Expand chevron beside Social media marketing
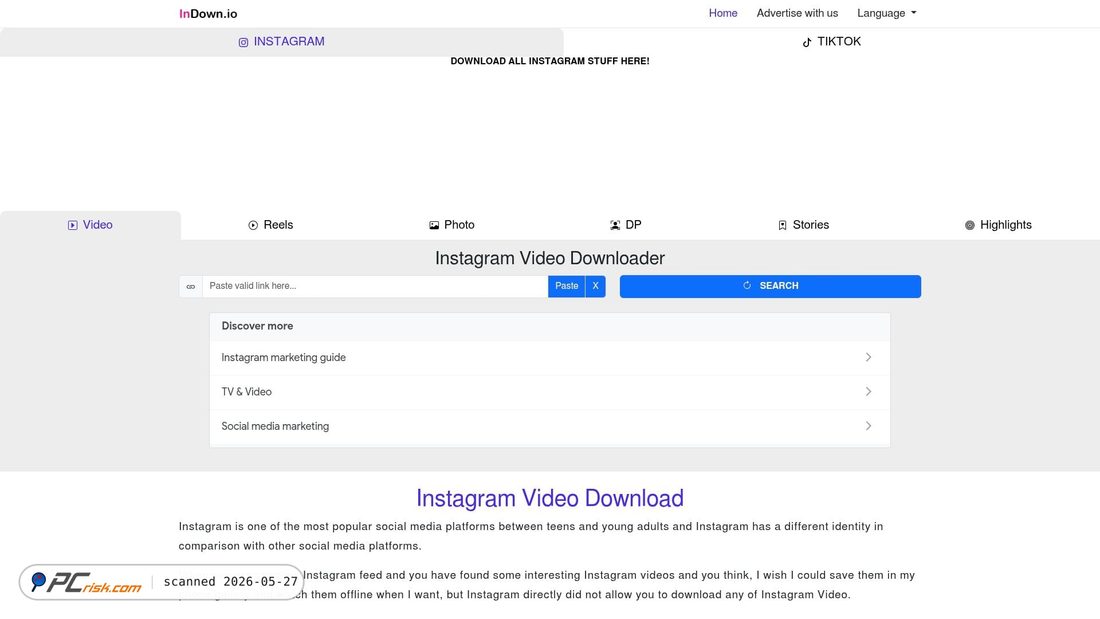Image resolution: width=1100 pixels, height=619 pixels. click(x=868, y=426)
